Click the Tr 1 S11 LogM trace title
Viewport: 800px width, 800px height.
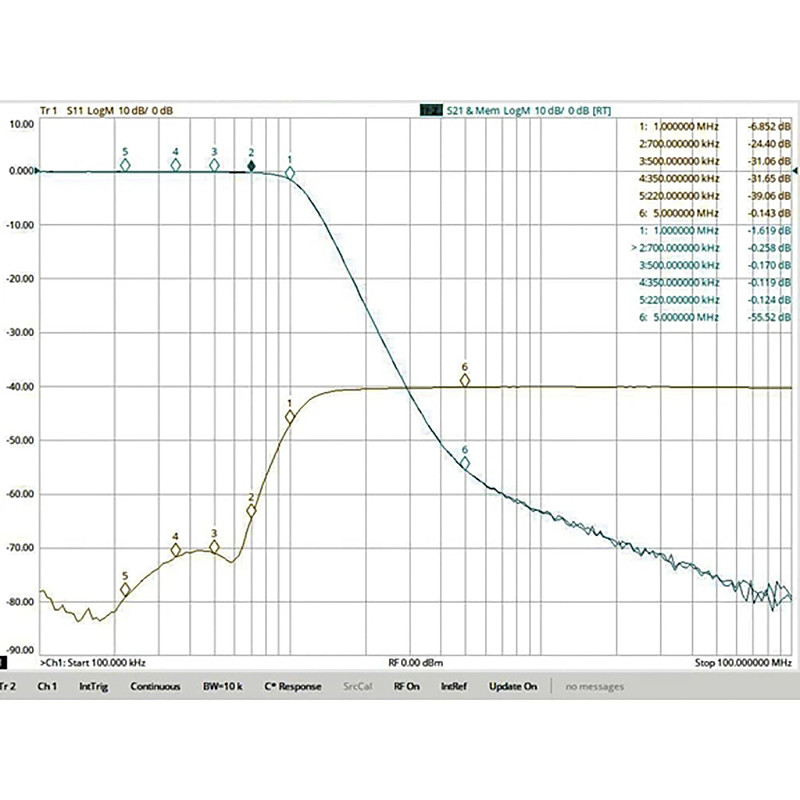[x=106, y=110]
